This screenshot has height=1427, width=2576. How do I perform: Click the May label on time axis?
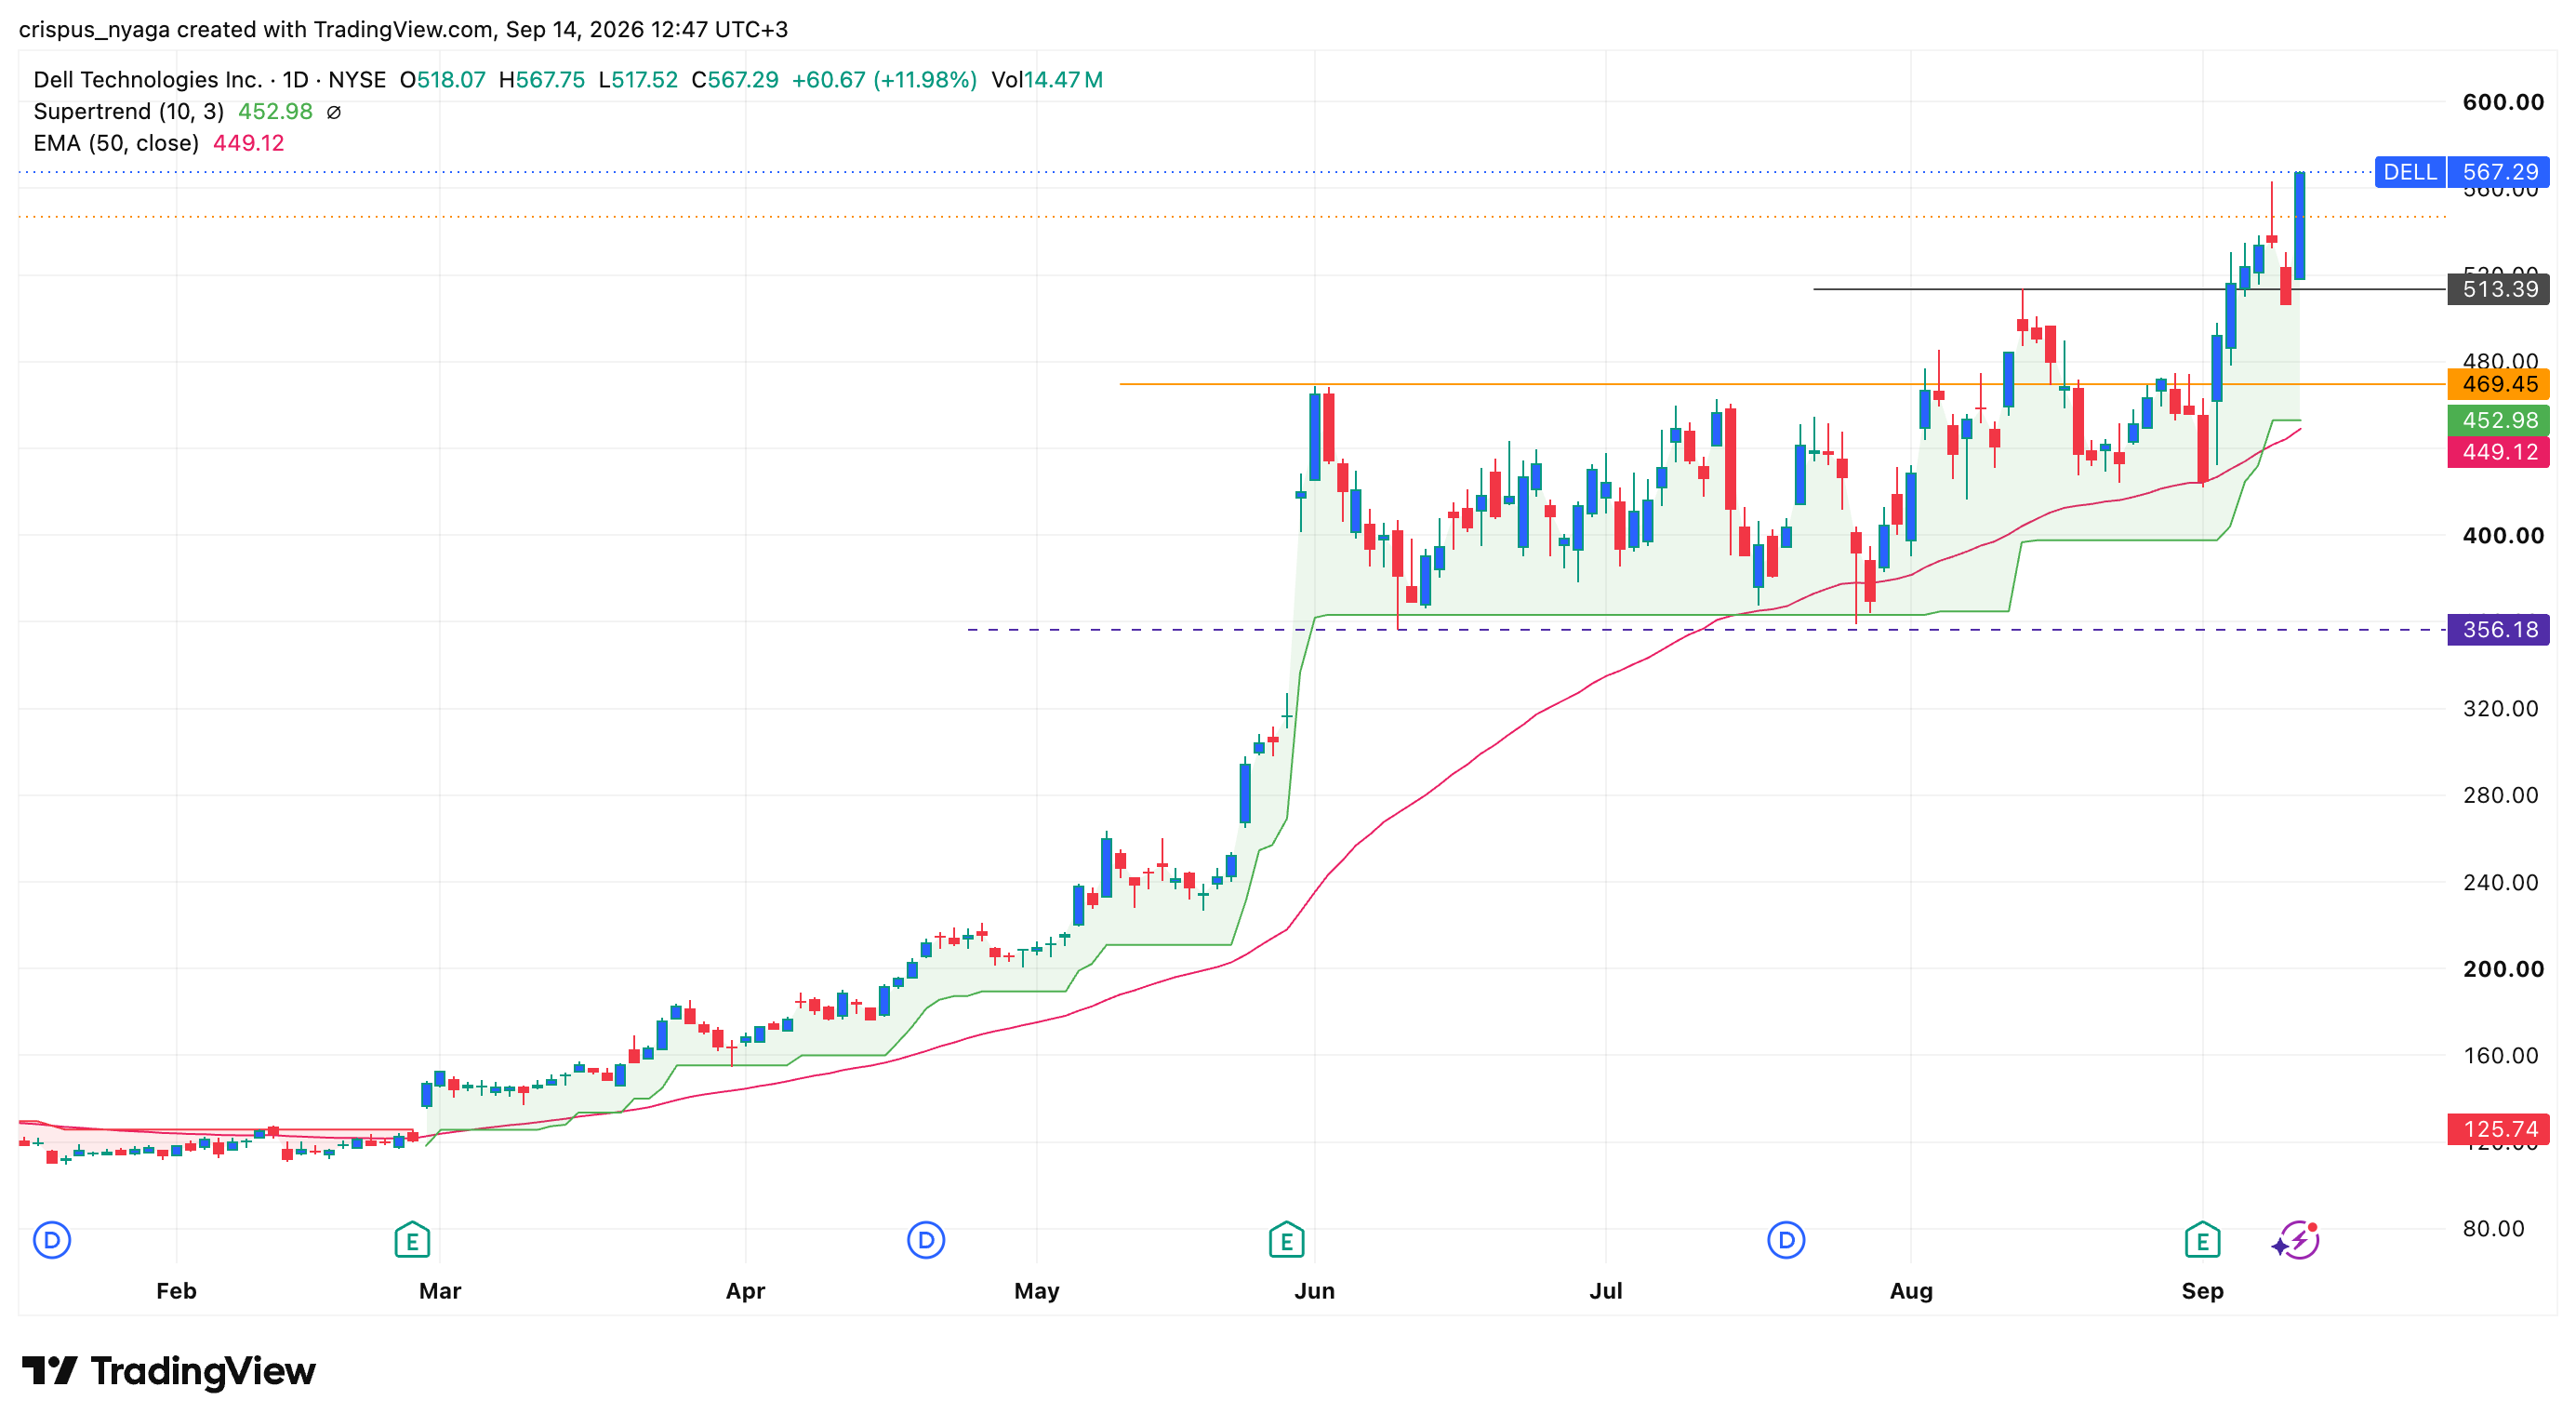(1036, 1291)
